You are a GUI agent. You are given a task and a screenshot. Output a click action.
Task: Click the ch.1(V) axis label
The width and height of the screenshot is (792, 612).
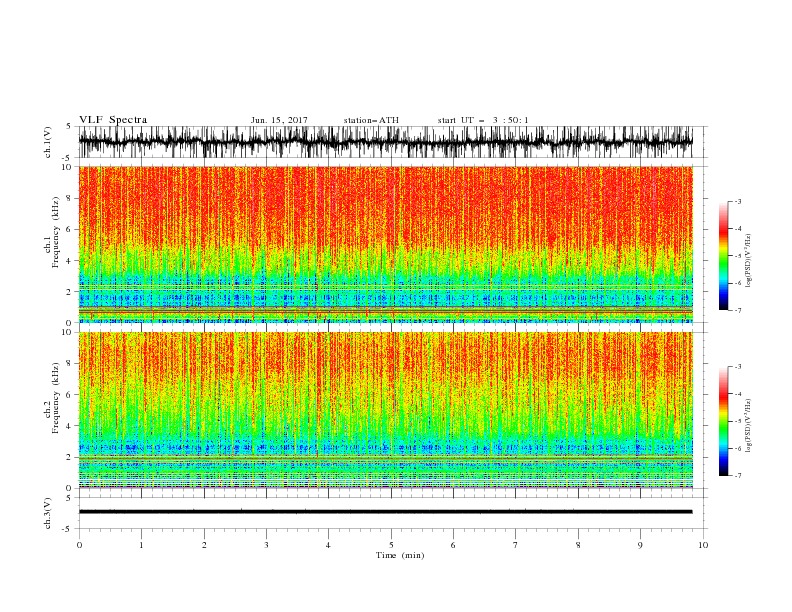tap(48, 142)
